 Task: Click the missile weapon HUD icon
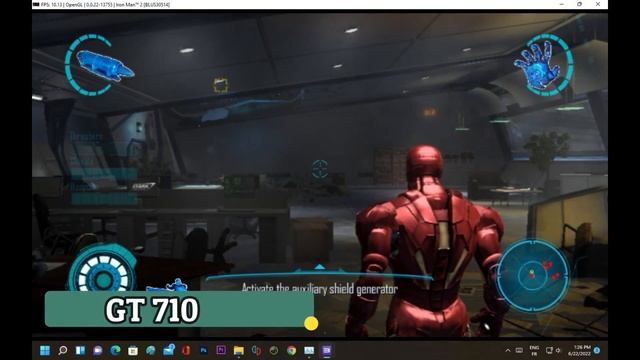click(x=105, y=65)
